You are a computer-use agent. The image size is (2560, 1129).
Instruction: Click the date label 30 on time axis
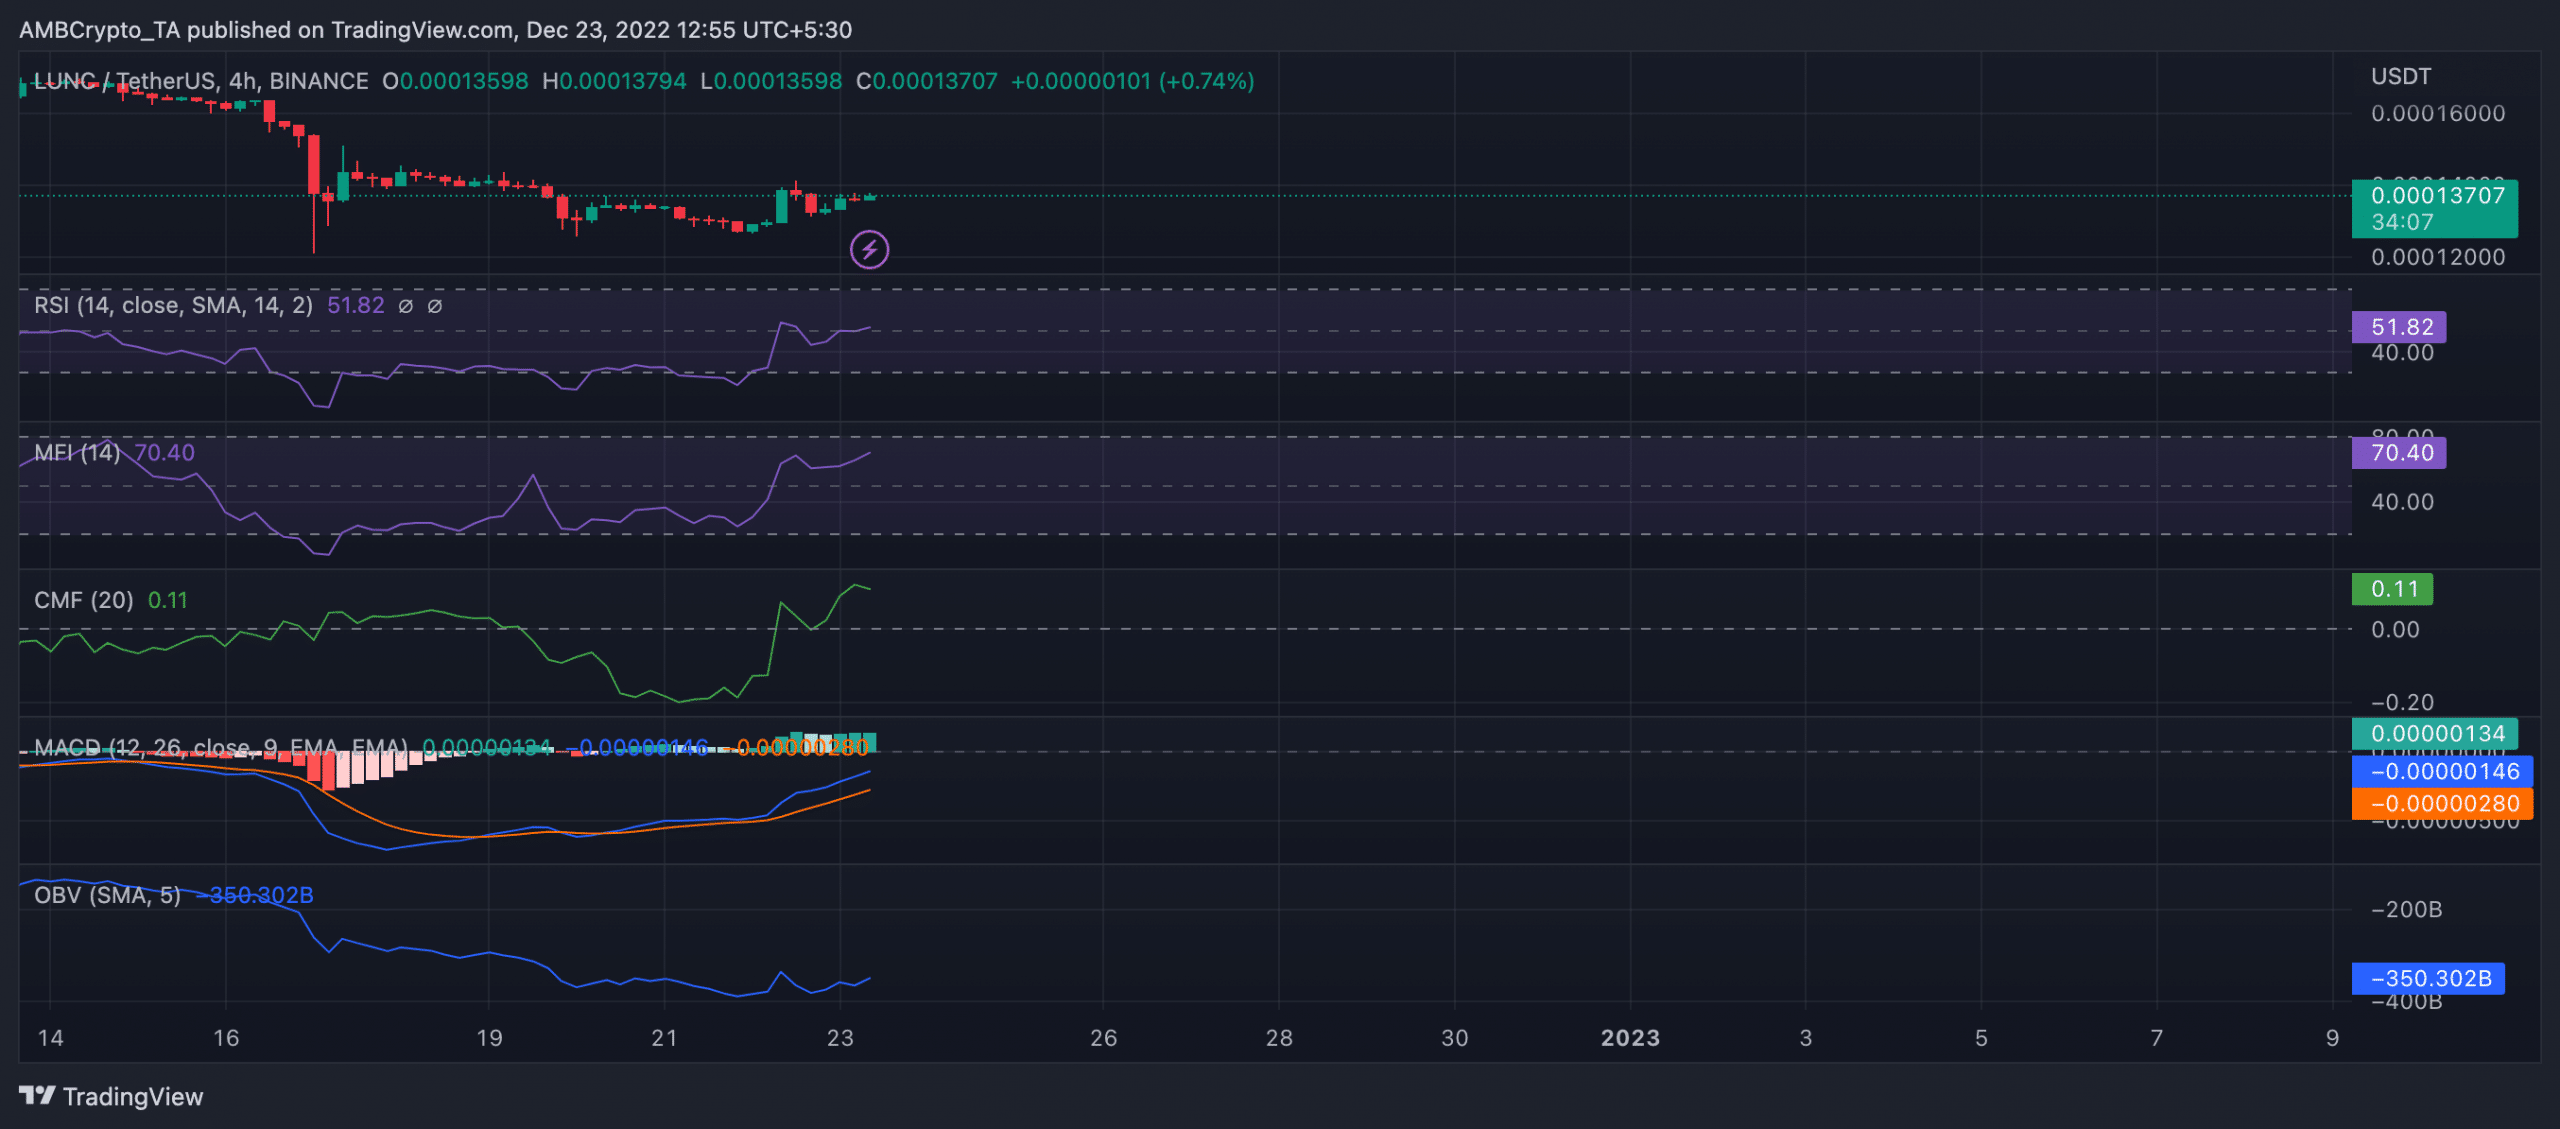pos(1454,1038)
